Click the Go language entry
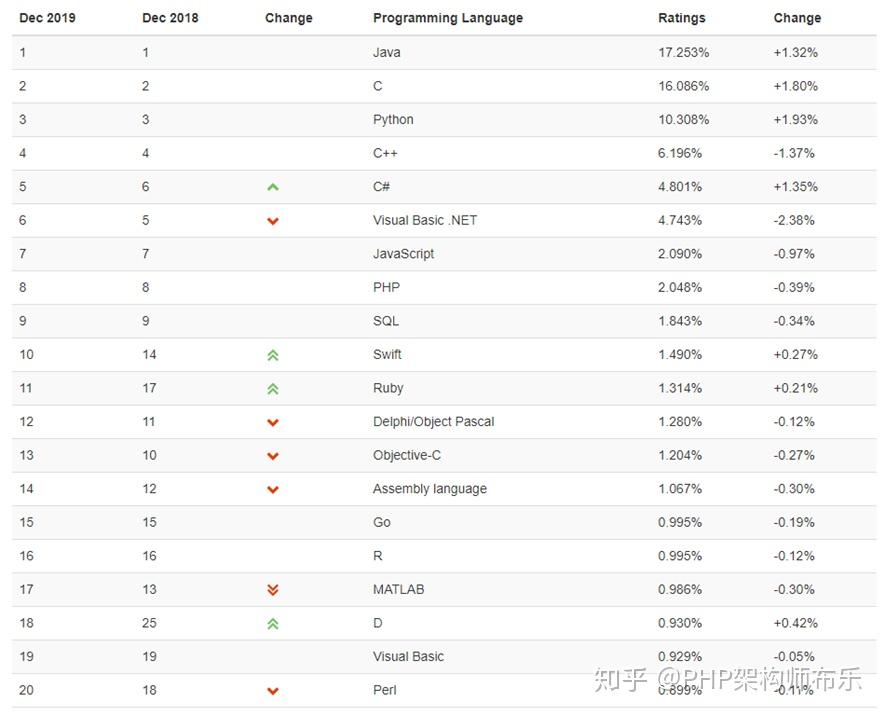Viewport: 885px width, 716px height. point(381,522)
